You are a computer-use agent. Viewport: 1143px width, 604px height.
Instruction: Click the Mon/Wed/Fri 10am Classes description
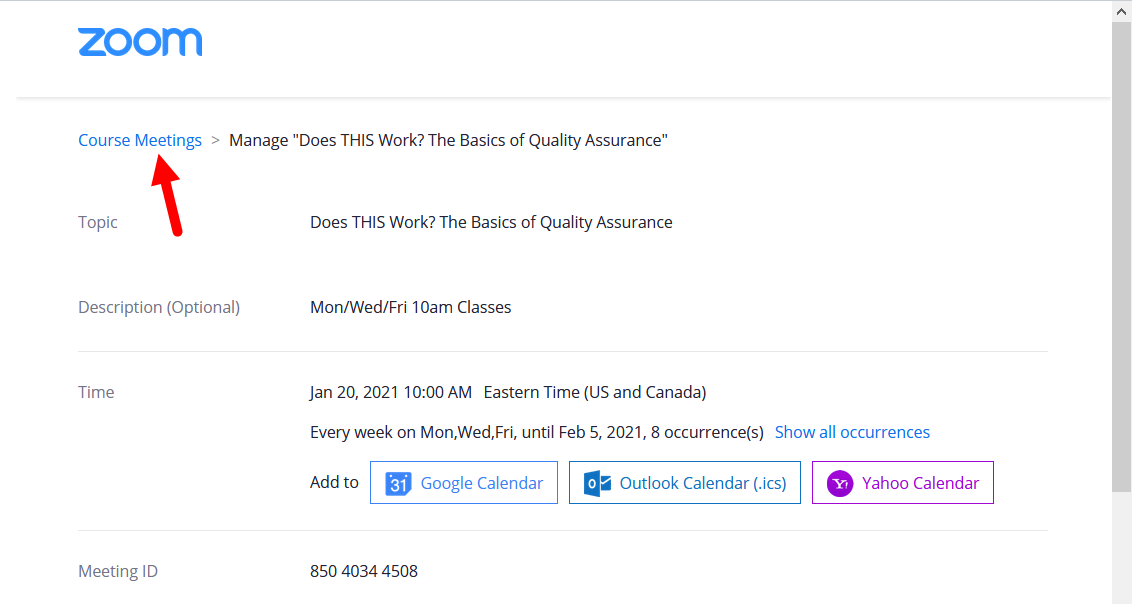410,307
